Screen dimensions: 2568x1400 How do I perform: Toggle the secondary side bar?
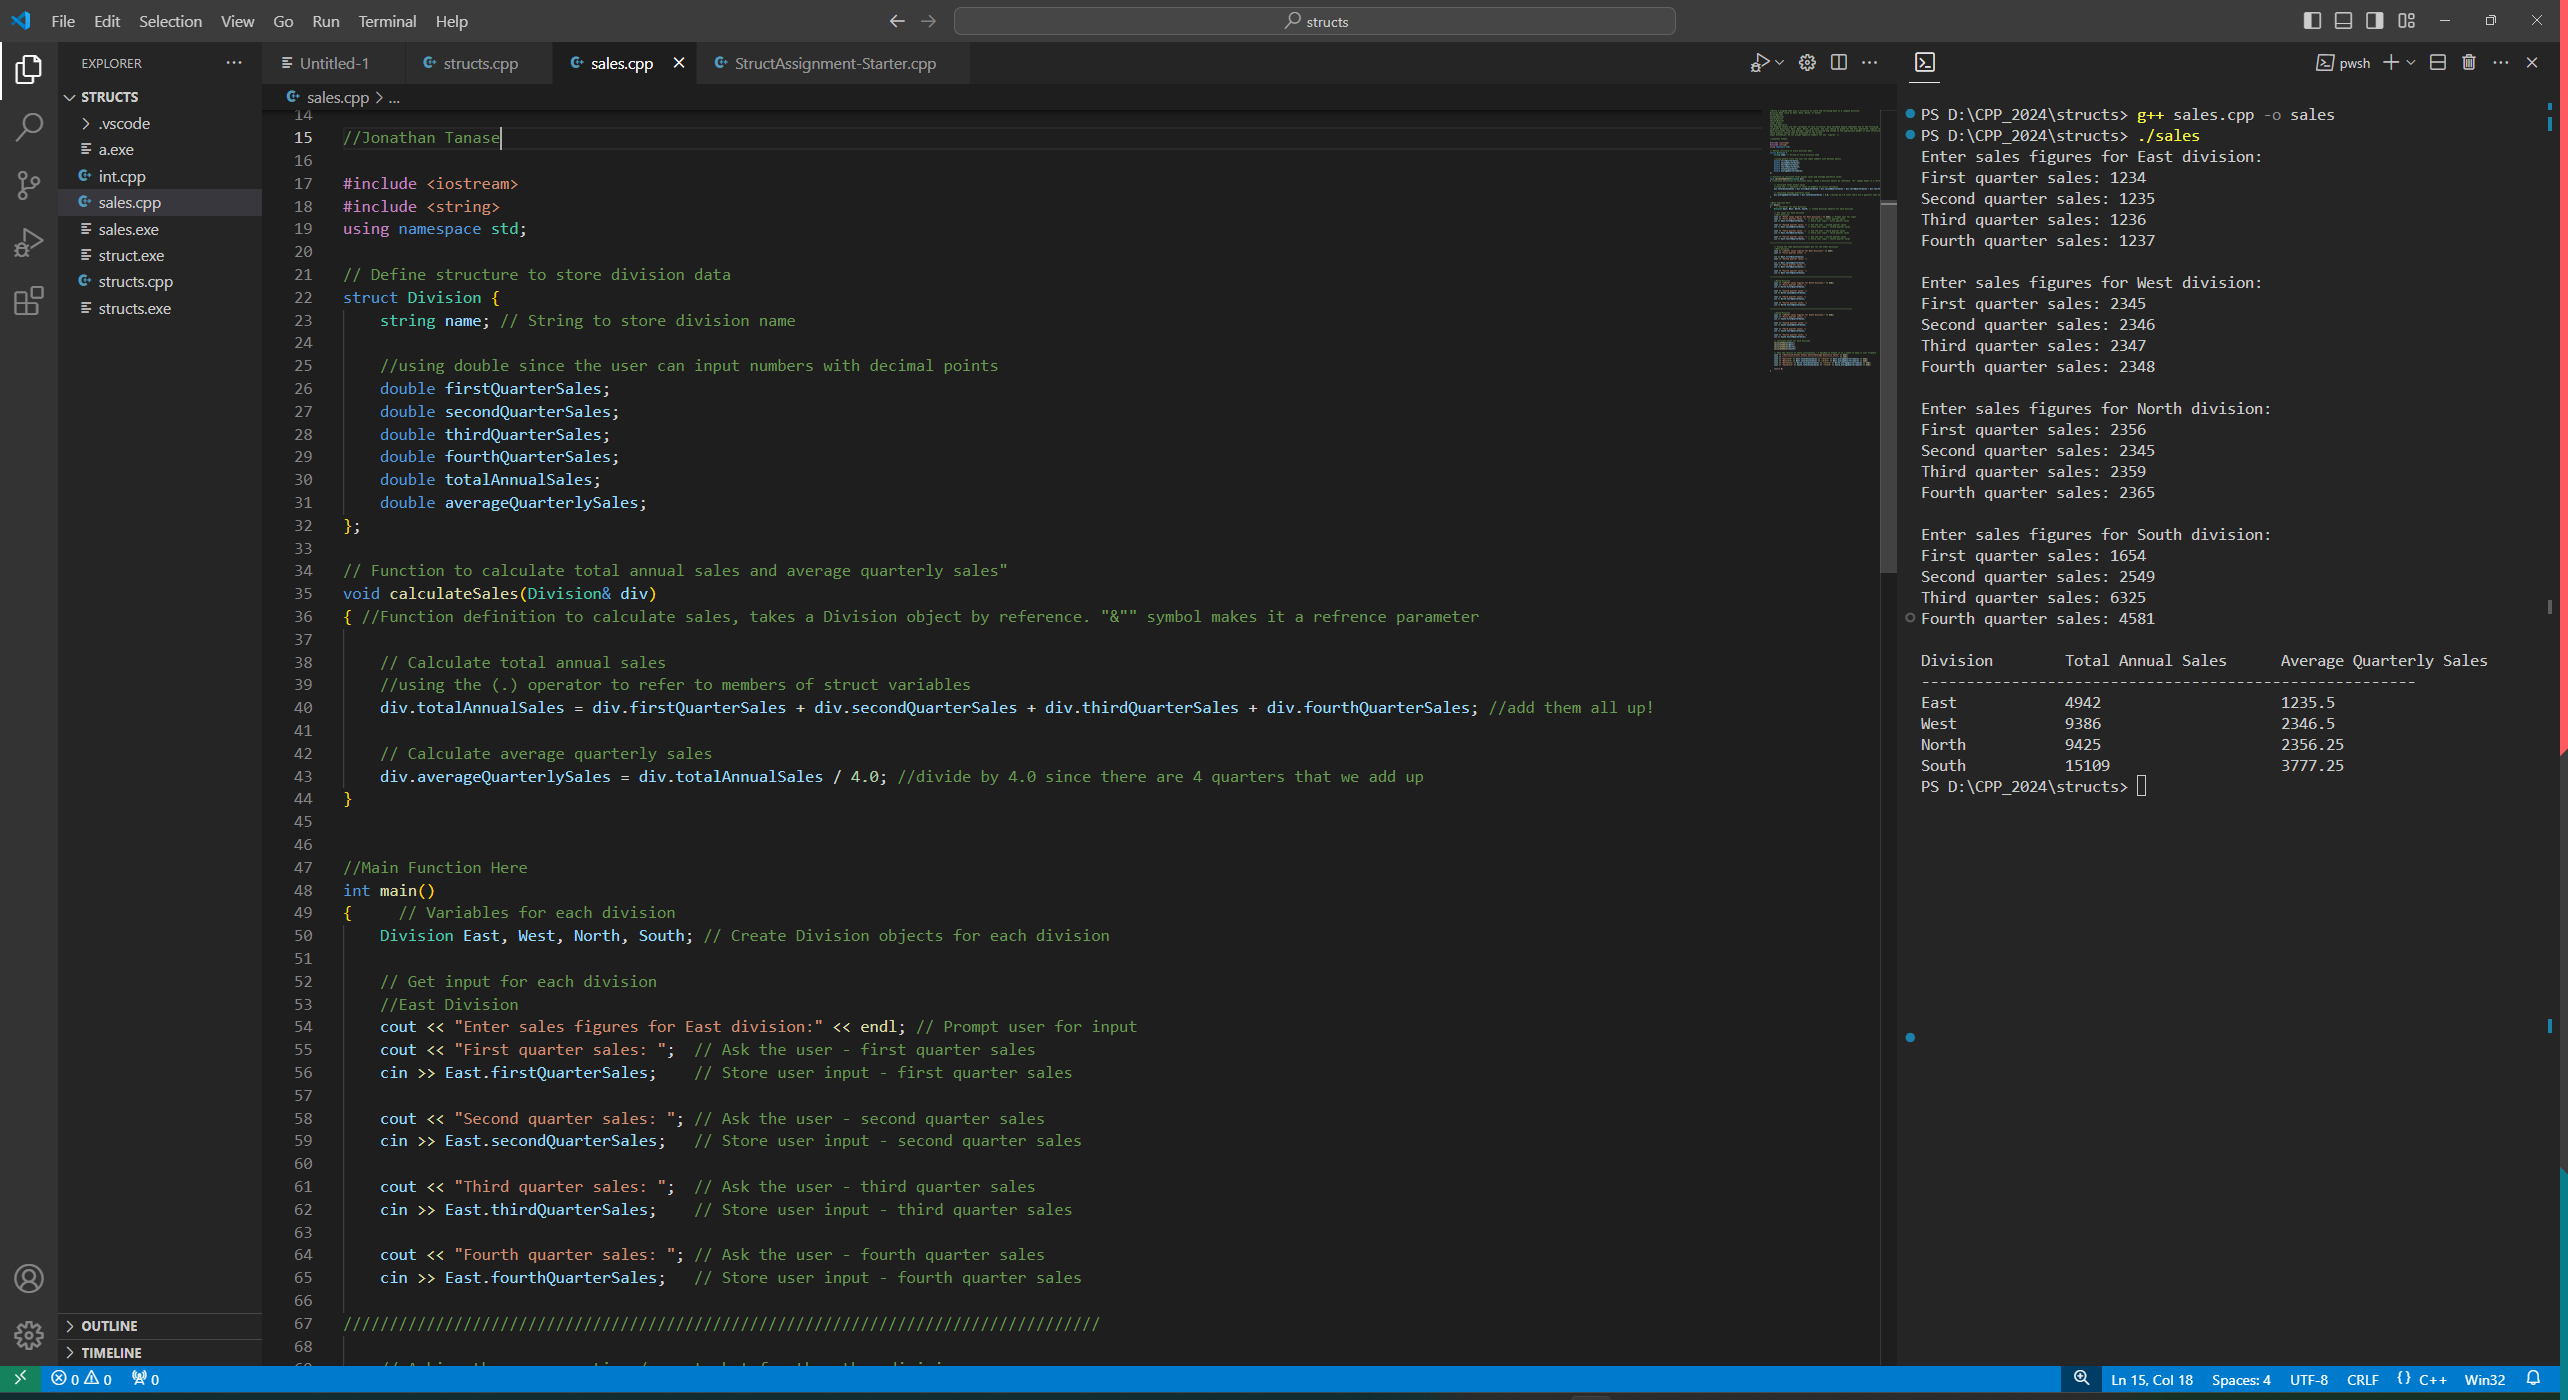tap(2375, 20)
